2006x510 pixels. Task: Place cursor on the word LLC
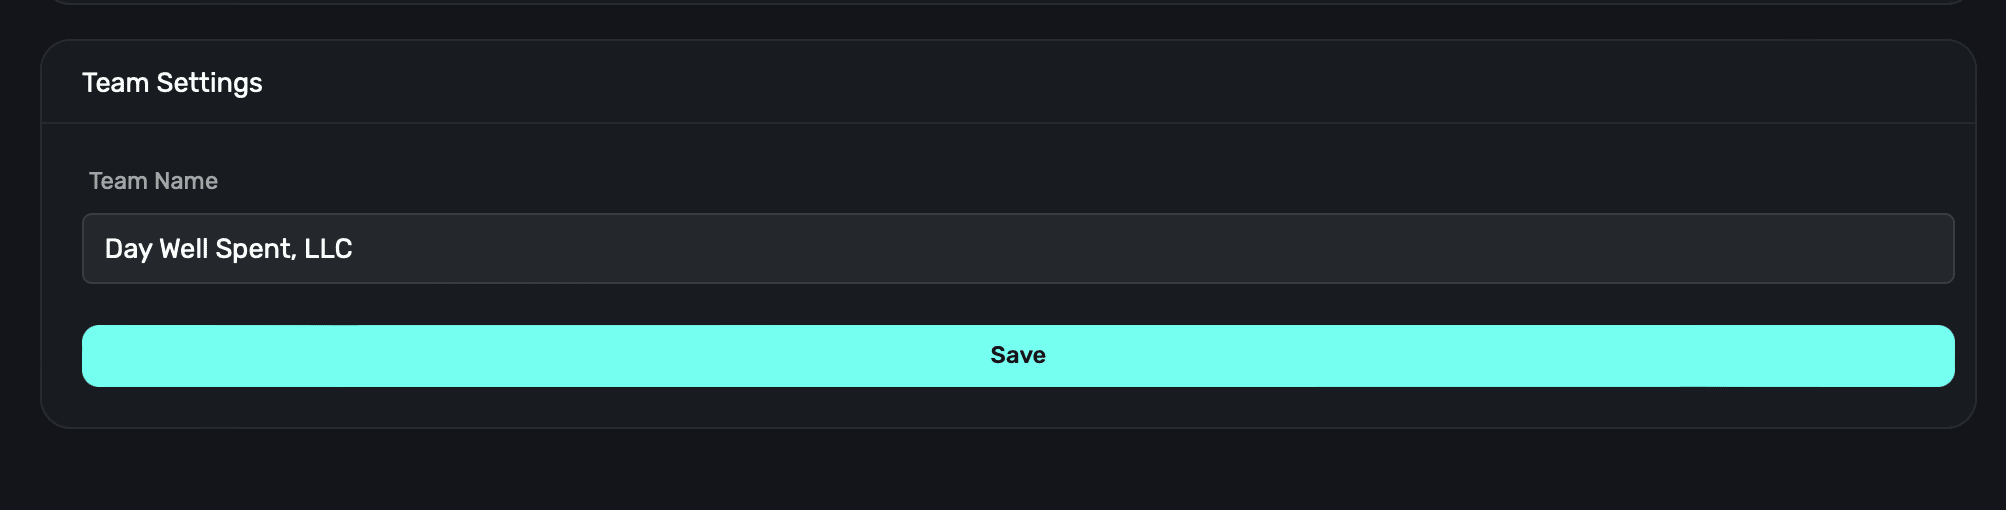click(x=328, y=249)
